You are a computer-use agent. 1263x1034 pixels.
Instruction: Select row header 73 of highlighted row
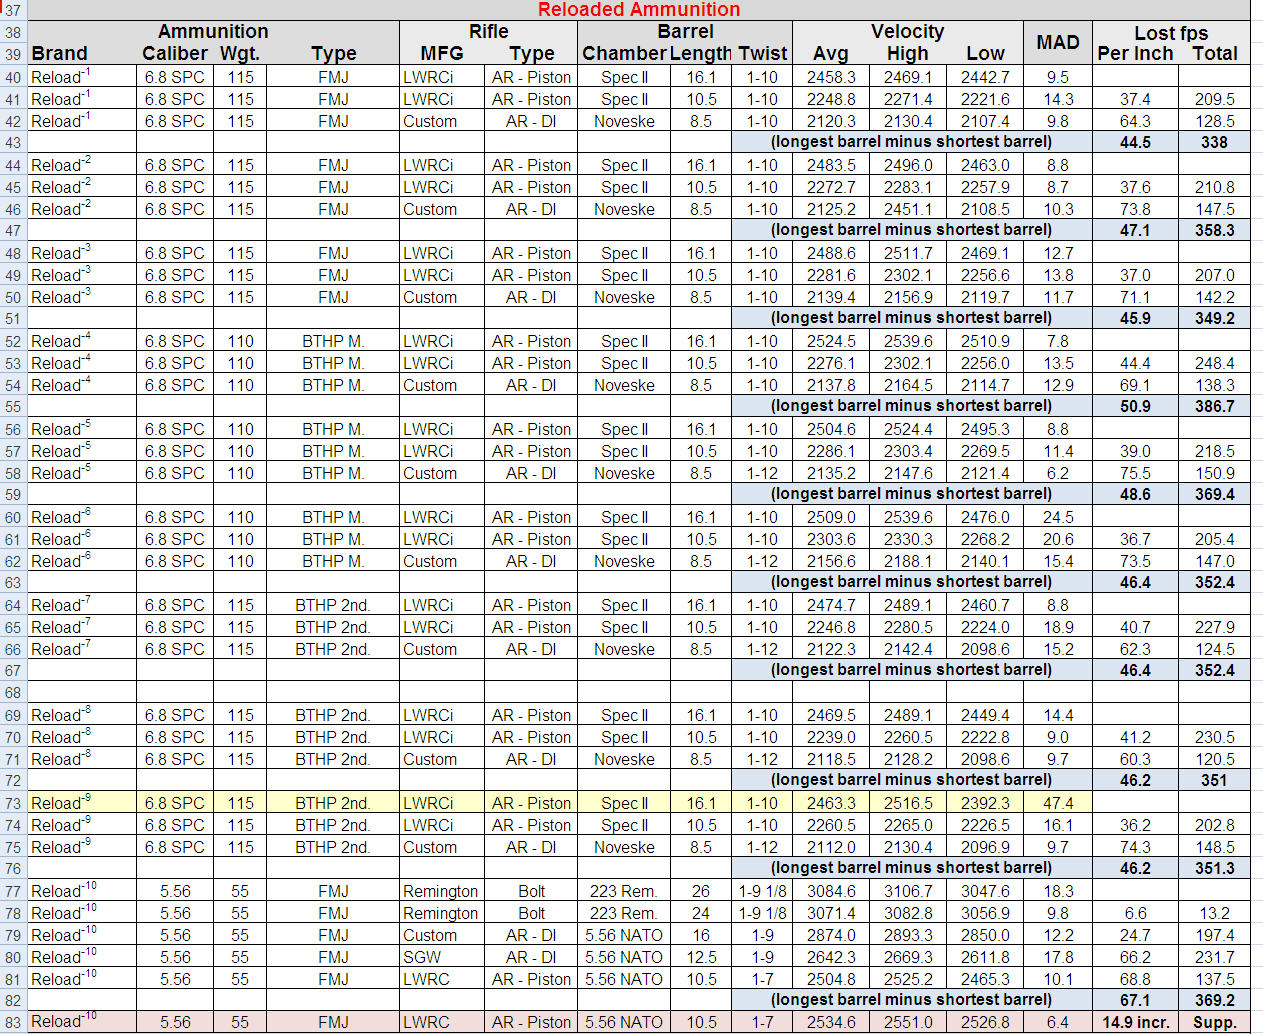[13, 803]
